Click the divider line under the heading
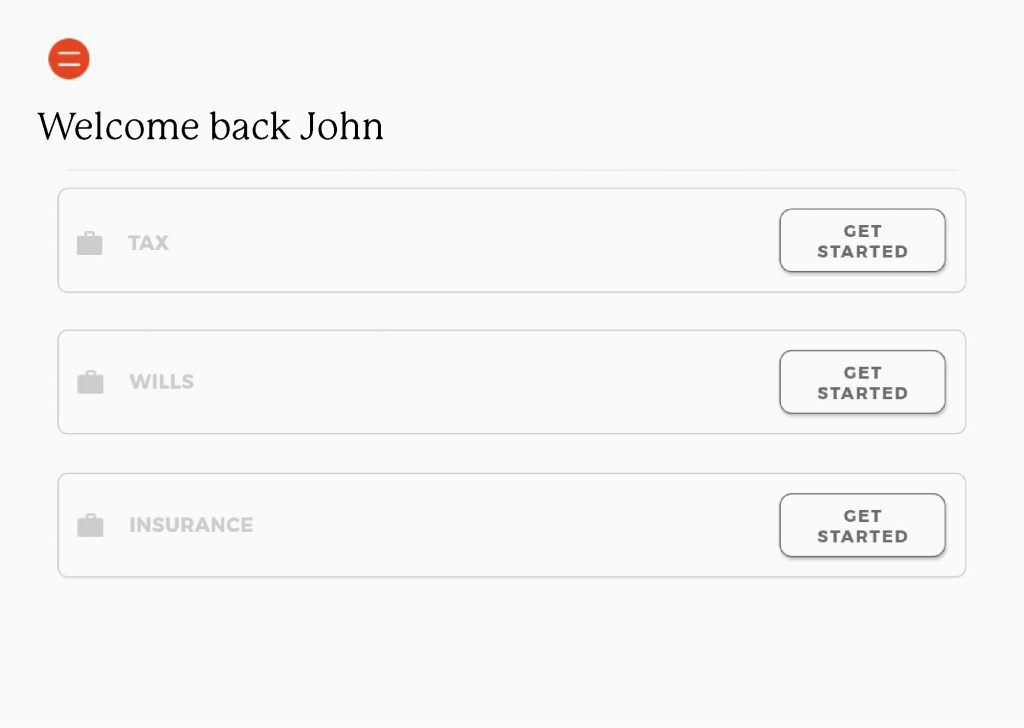This screenshot has height=728, width=1024. click(511, 170)
